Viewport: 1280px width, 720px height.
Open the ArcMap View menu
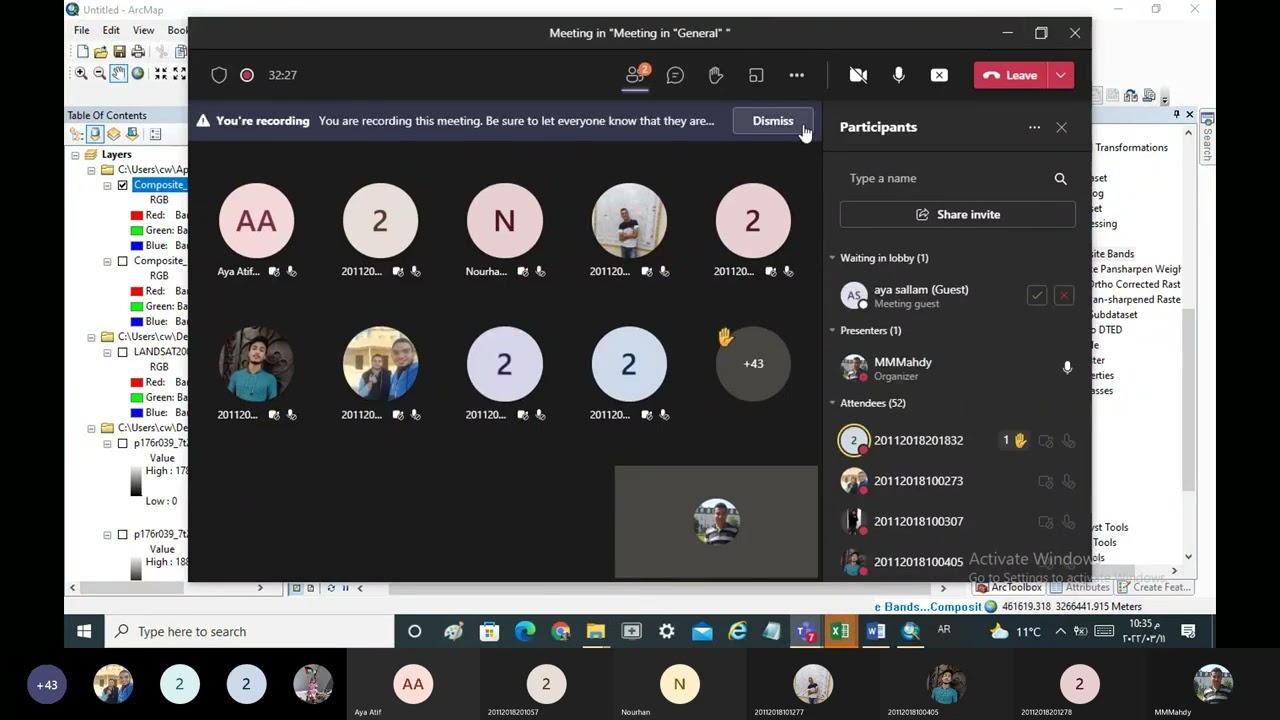coord(143,30)
